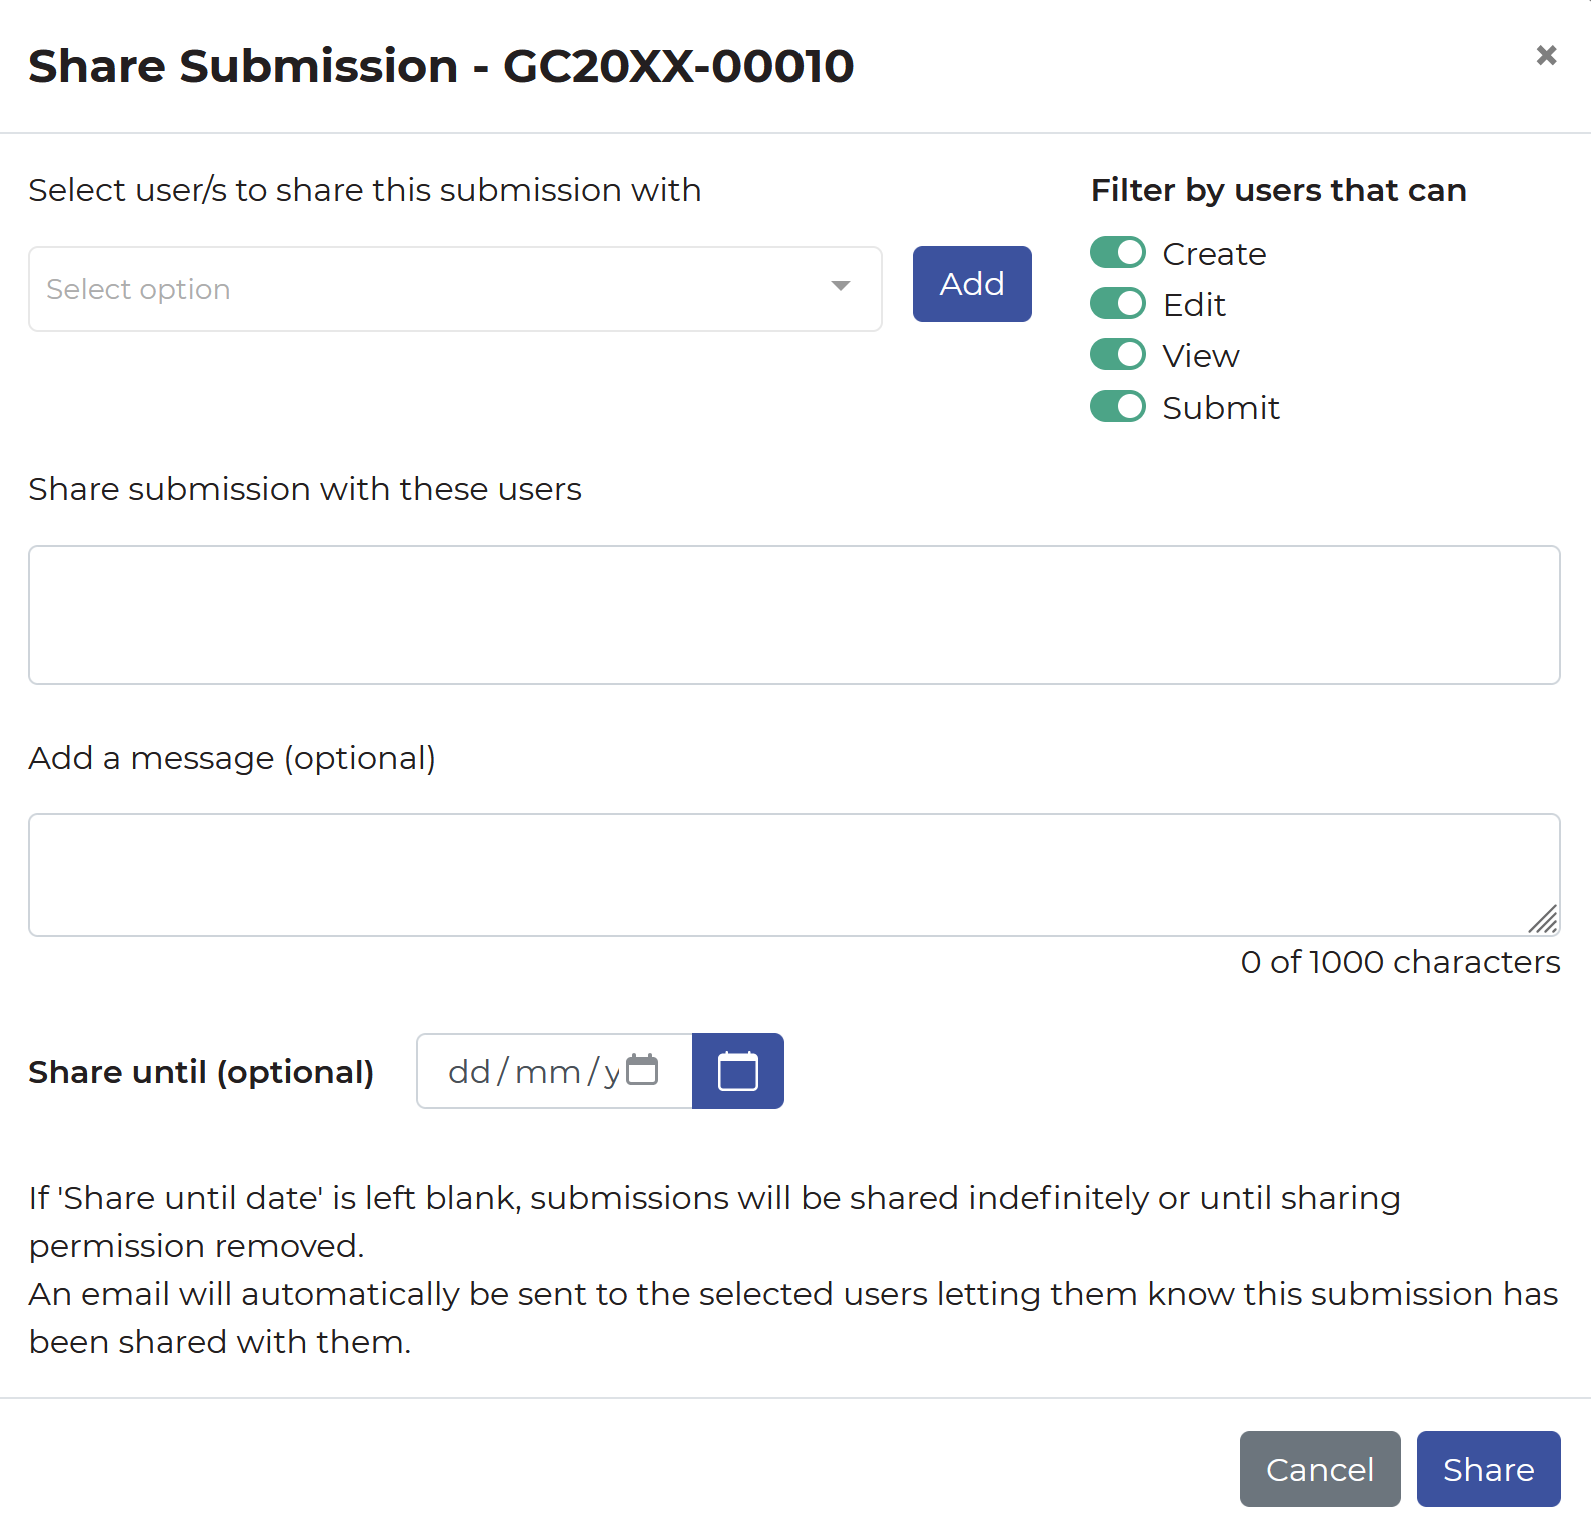Expand the user selection dropdown arrow
This screenshot has width=1591, height=1534.
(x=841, y=287)
